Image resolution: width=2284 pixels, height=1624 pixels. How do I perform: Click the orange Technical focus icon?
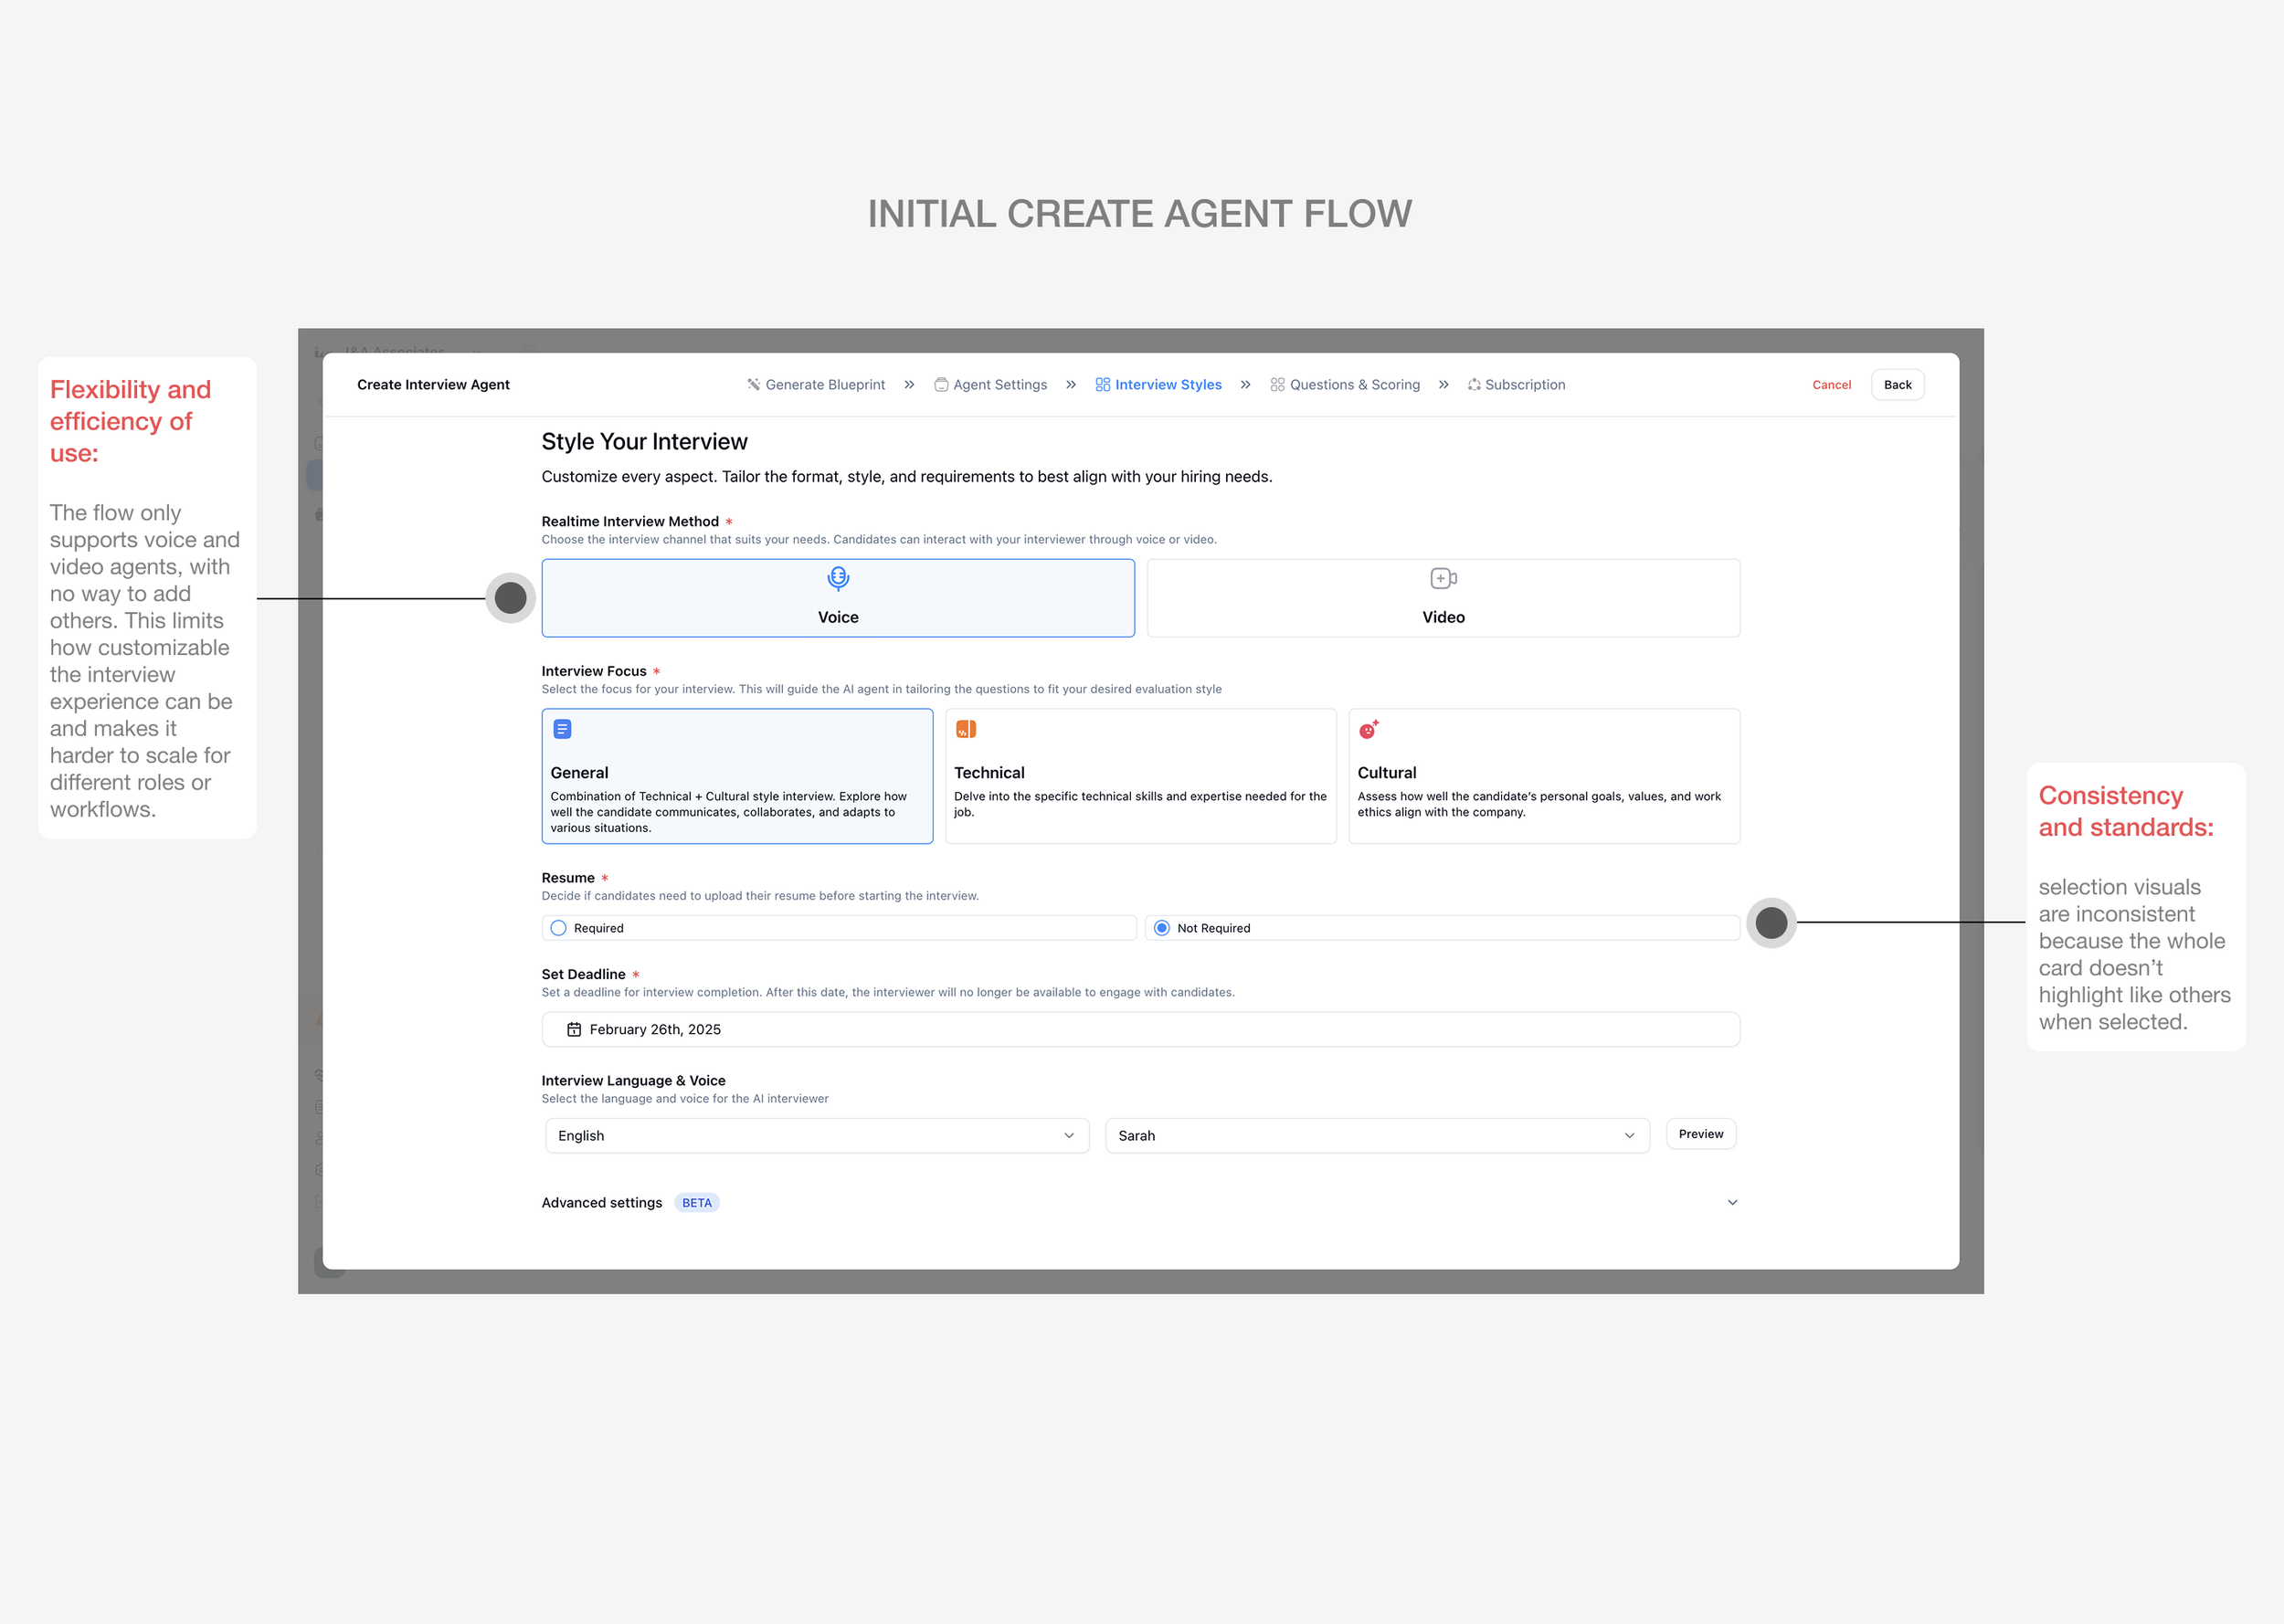(965, 729)
